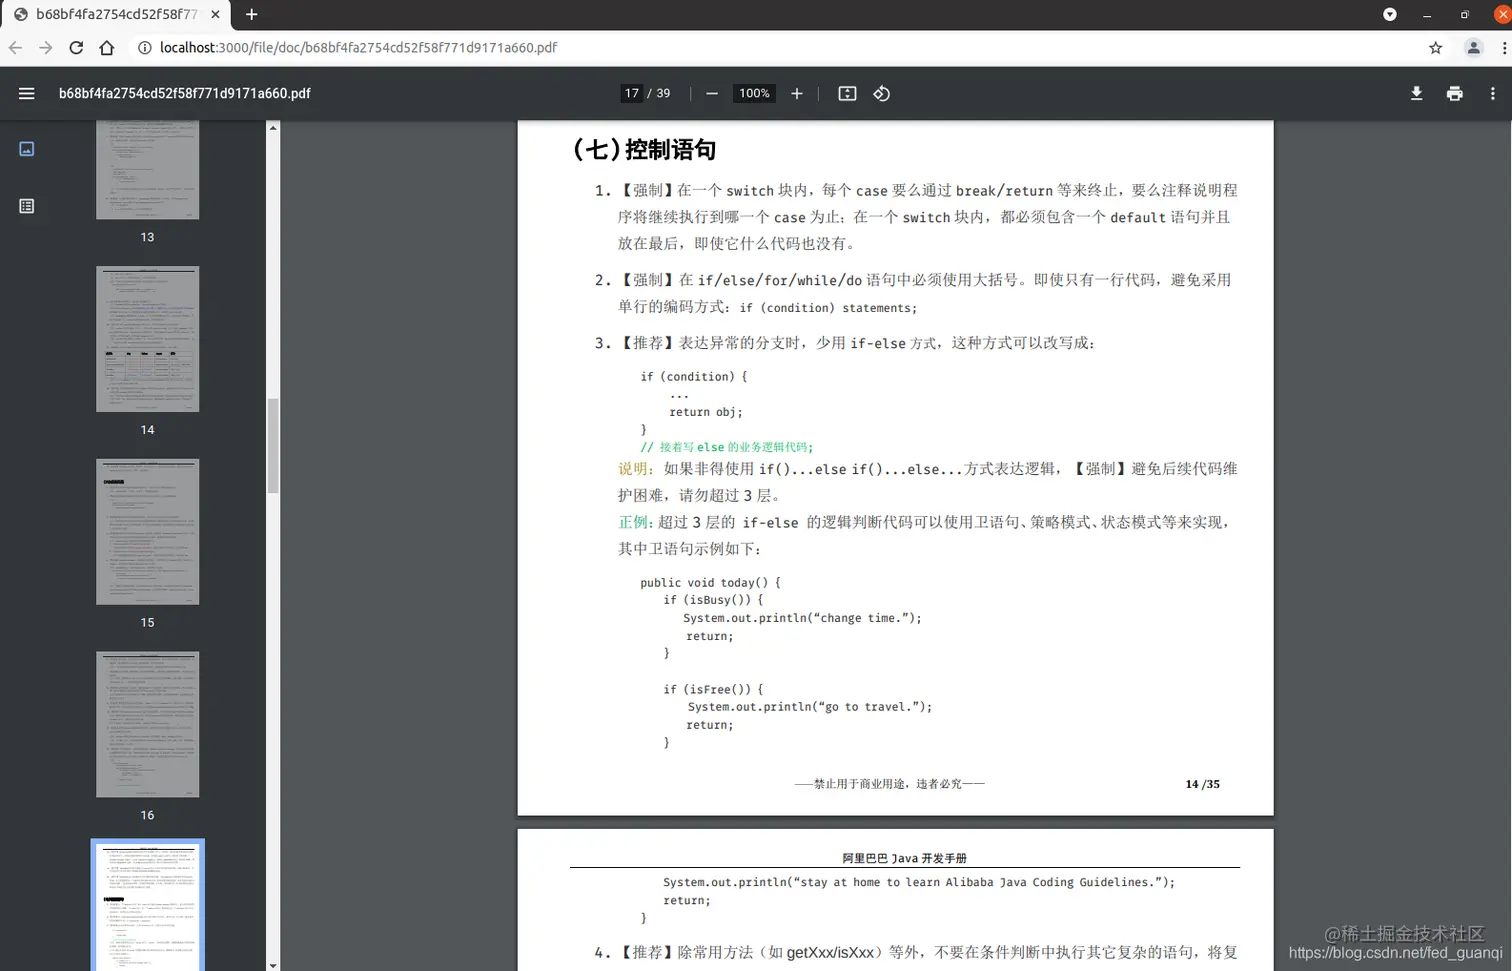Reload the current page

(76, 47)
